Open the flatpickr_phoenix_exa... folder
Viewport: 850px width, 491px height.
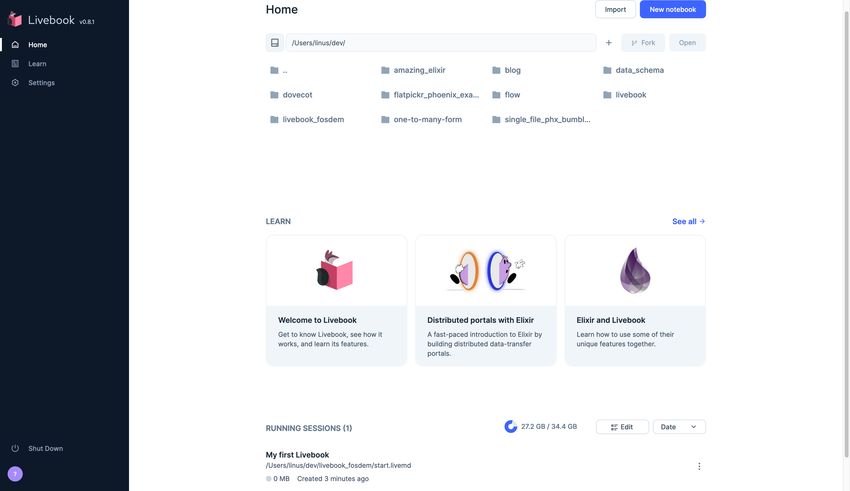(x=430, y=94)
